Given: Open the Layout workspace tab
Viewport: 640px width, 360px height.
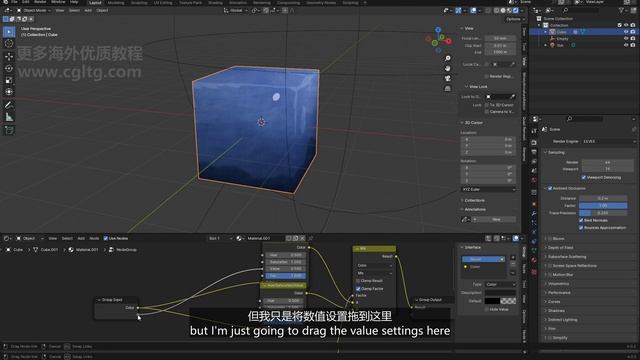Looking at the screenshot, I should (95, 2).
